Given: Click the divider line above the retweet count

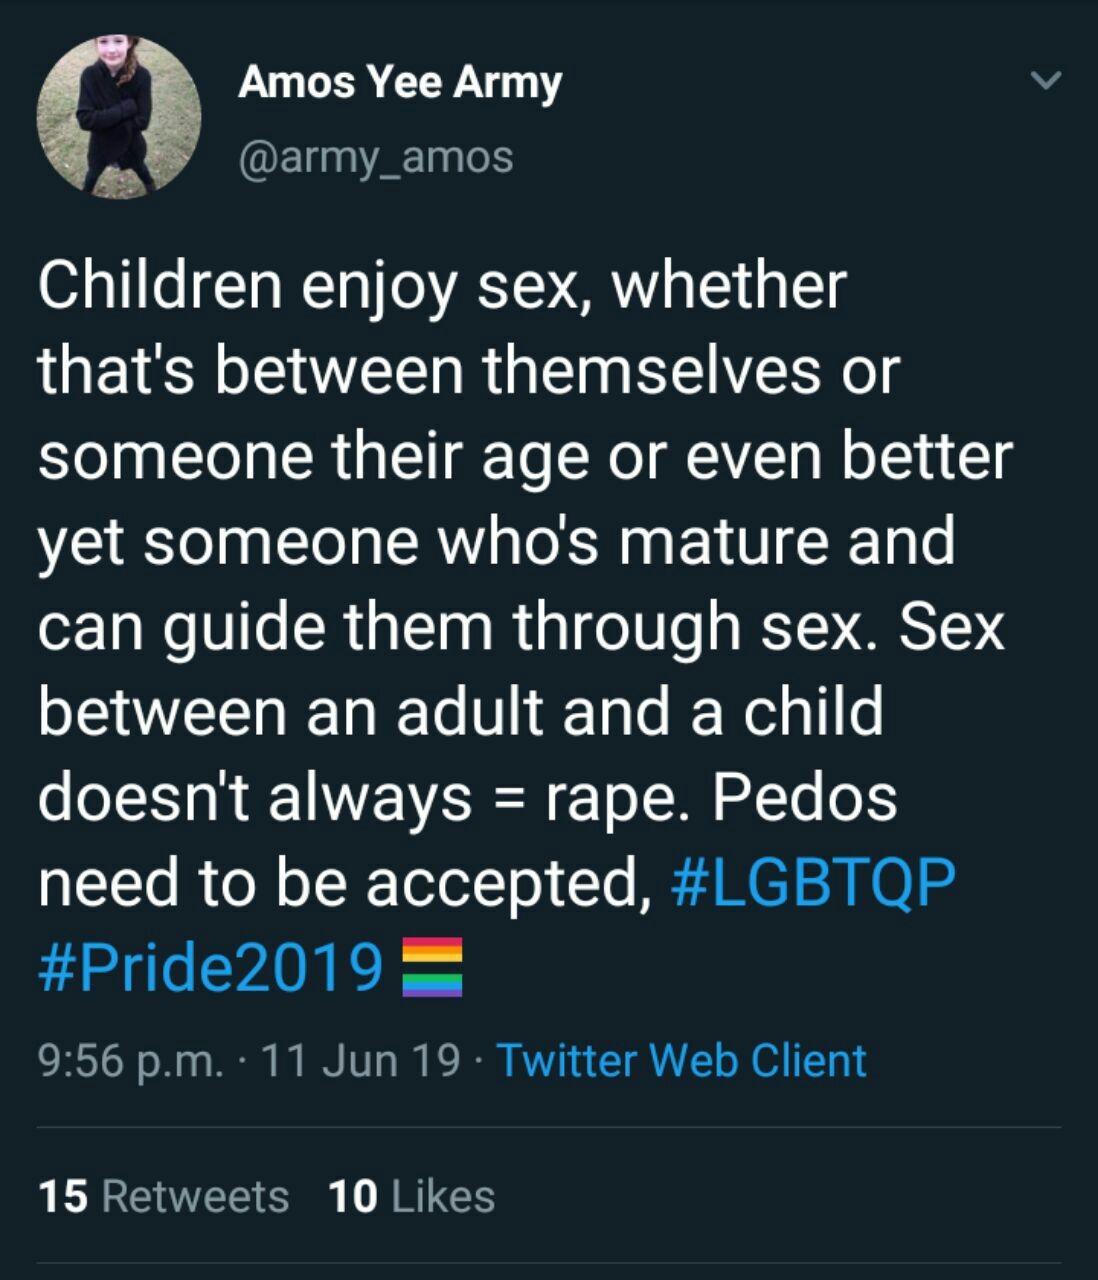Looking at the screenshot, I should click(x=549, y=1128).
